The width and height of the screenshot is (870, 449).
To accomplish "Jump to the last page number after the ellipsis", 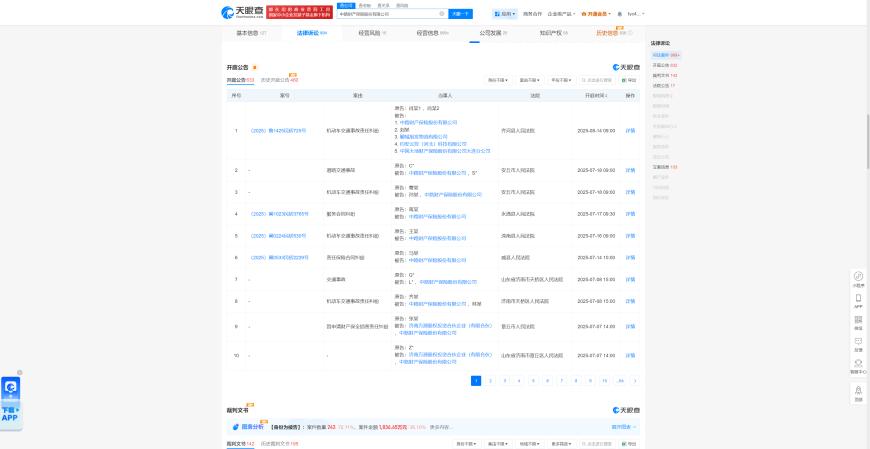I will [x=620, y=381].
